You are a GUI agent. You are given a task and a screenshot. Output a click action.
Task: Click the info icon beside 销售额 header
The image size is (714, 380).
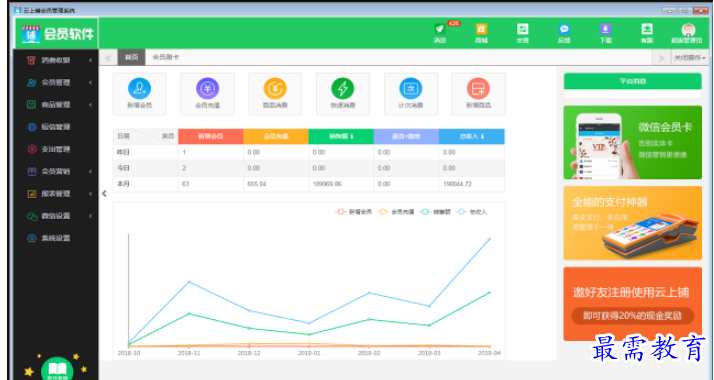coord(352,136)
